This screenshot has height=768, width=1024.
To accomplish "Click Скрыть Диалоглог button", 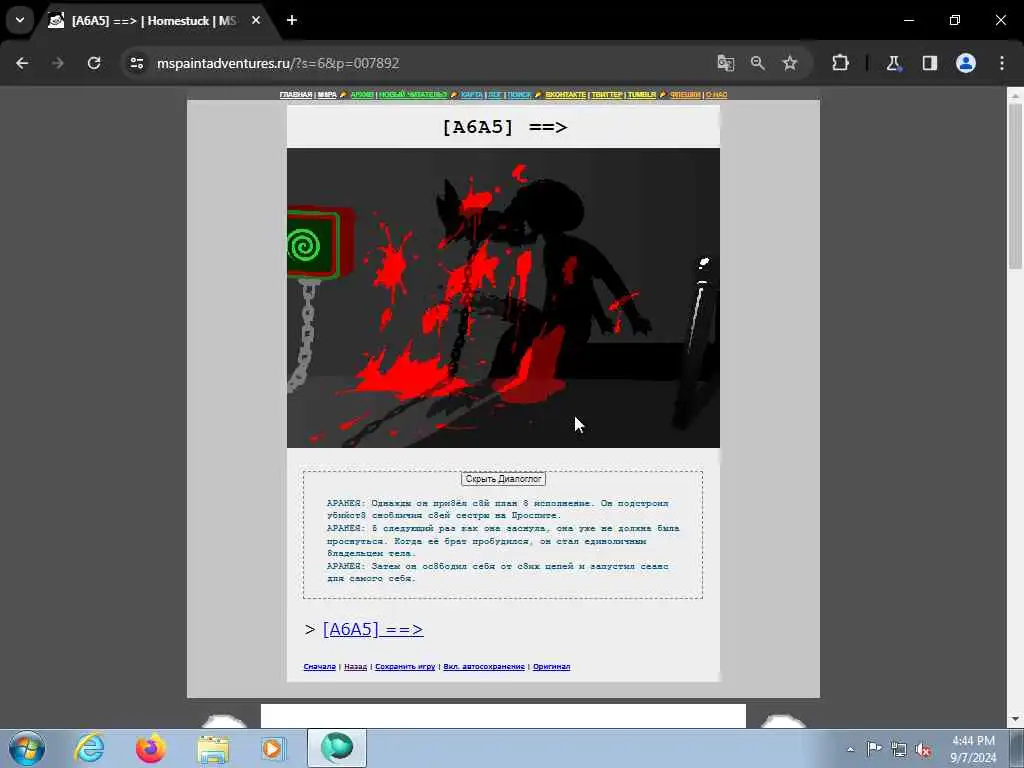I will [503, 479].
